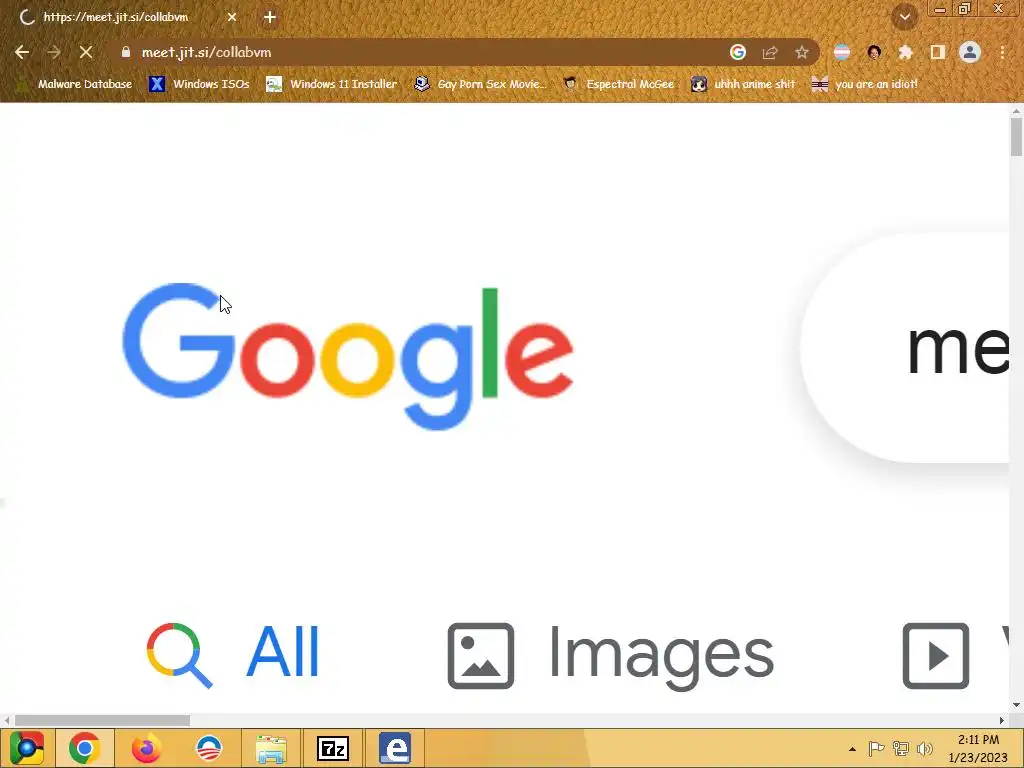Open the taskbar clock and date
This screenshot has width=1024, height=768.
click(978, 748)
